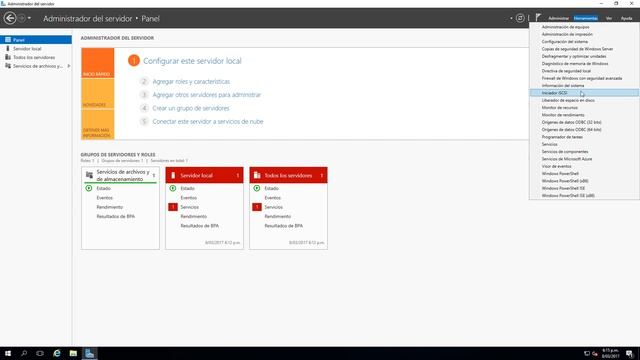Click Agregar roles y características link
The width and height of the screenshot is (640, 360).
tap(191, 82)
